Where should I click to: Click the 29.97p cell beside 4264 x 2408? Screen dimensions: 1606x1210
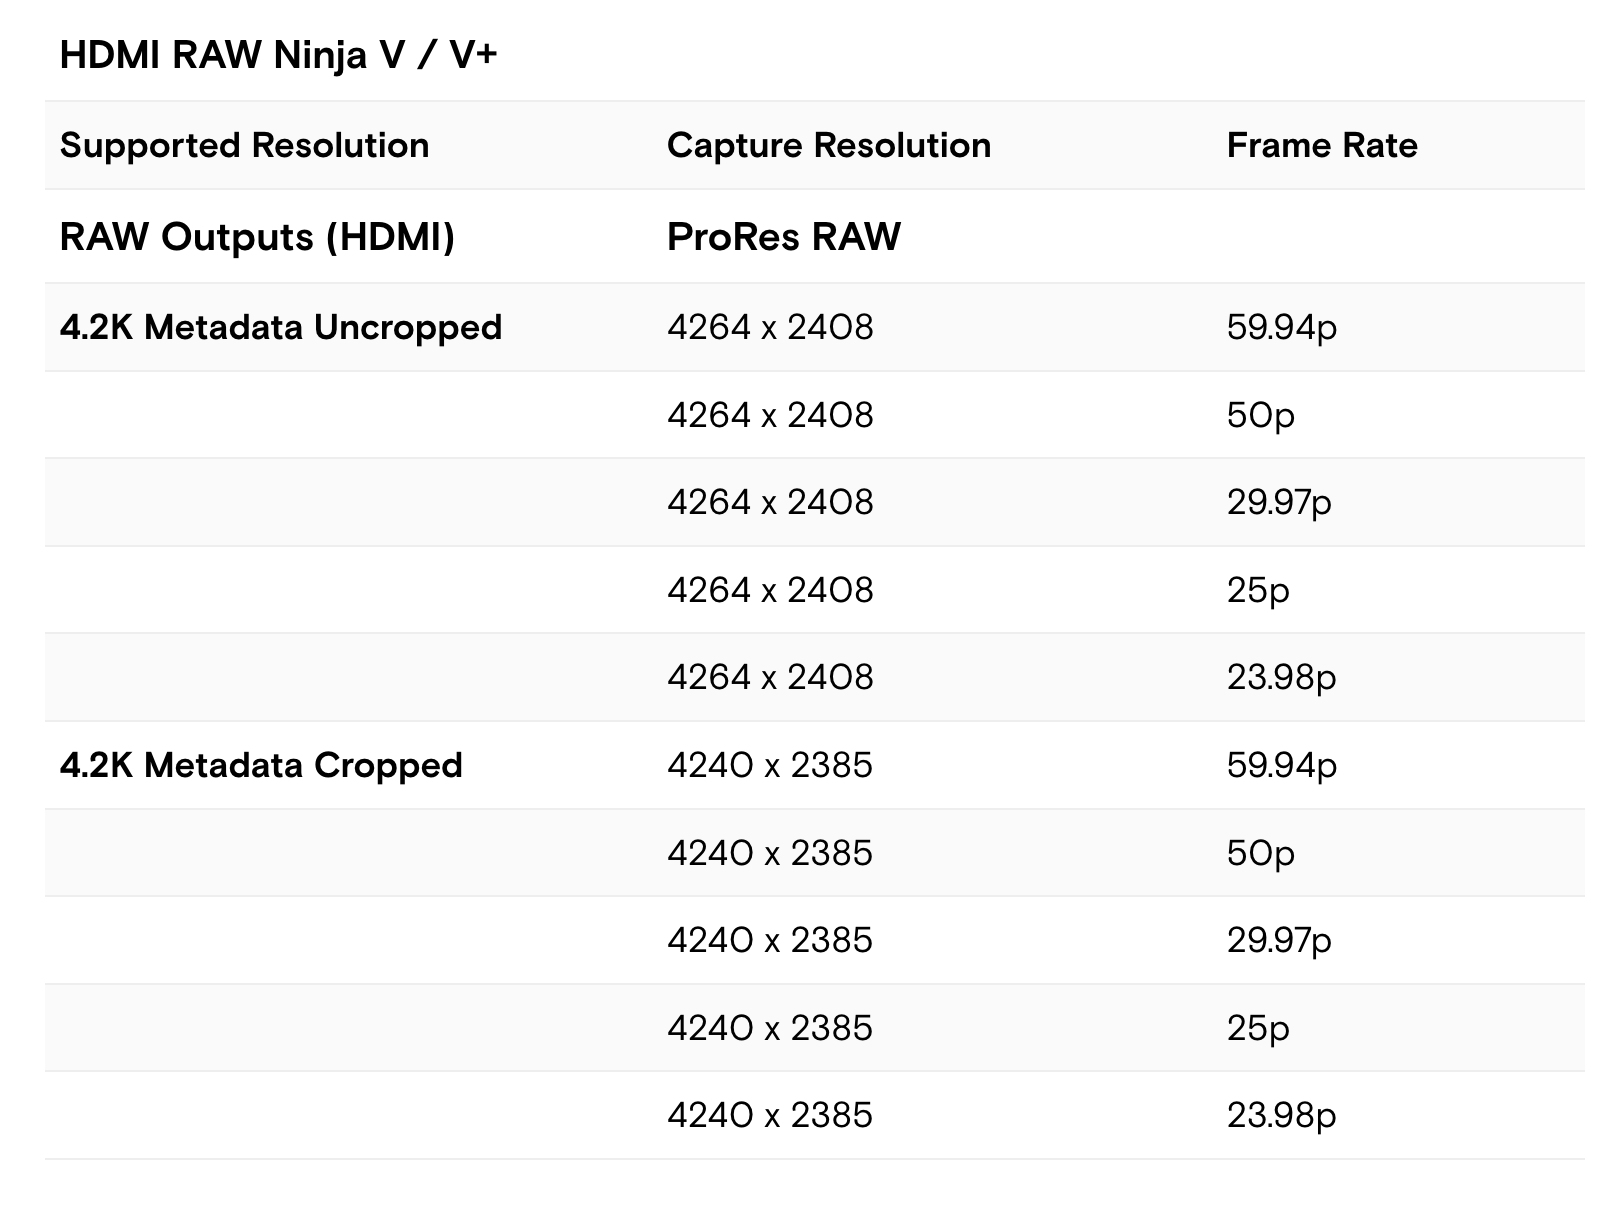[x=1278, y=502]
